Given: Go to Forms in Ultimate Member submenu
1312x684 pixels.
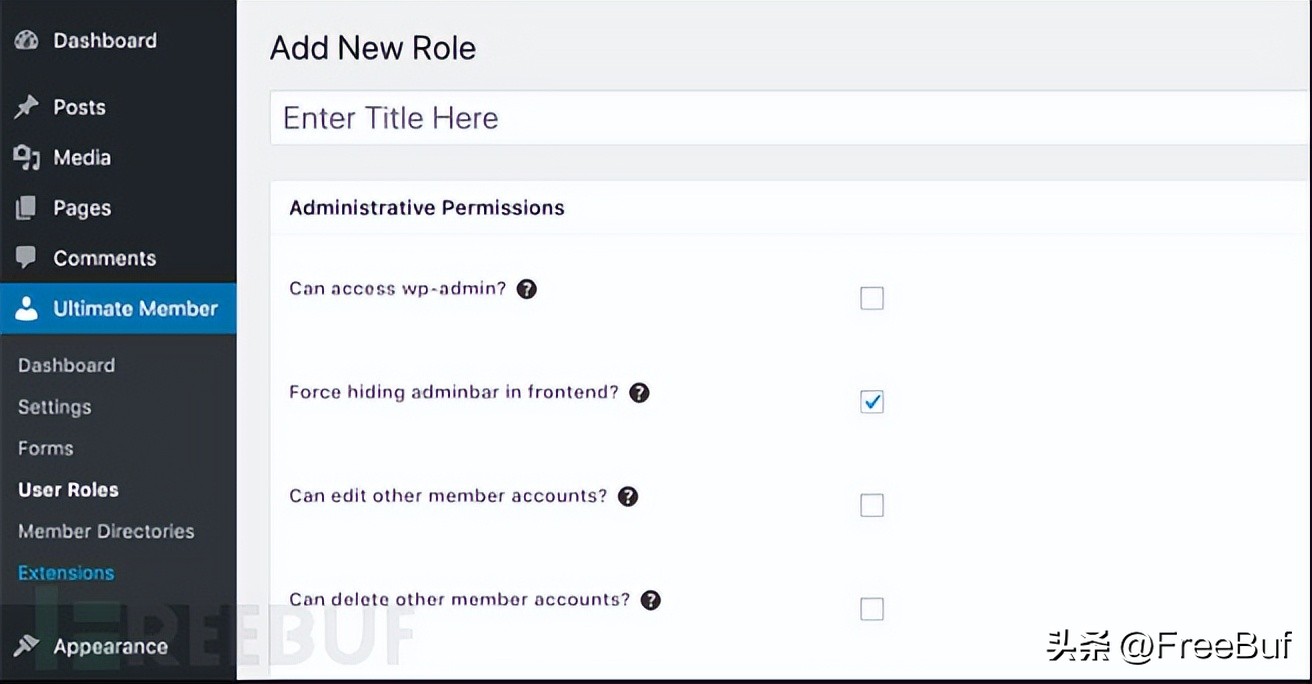Looking at the screenshot, I should [46, 448].
